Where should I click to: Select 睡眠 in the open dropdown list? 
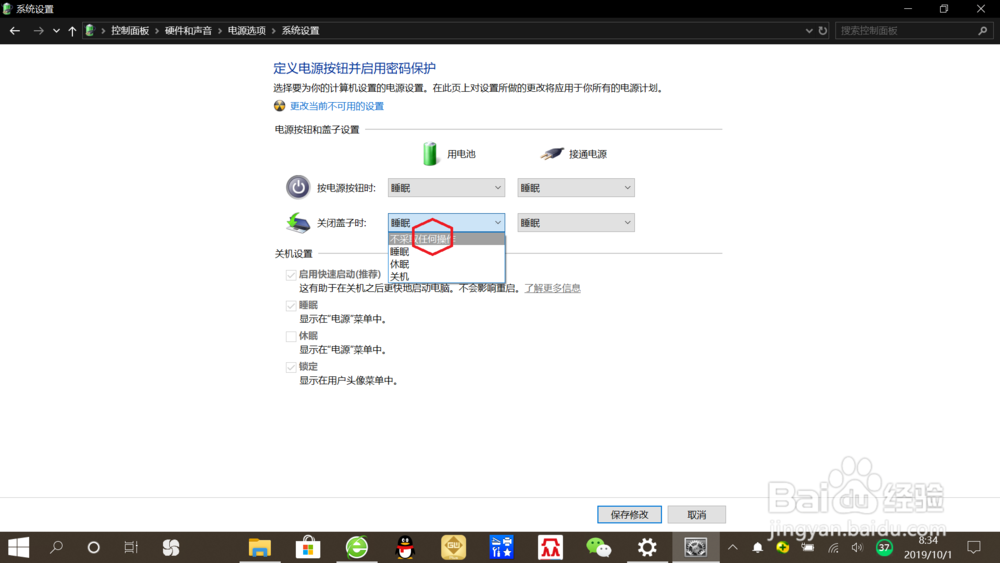click(446, 252)
